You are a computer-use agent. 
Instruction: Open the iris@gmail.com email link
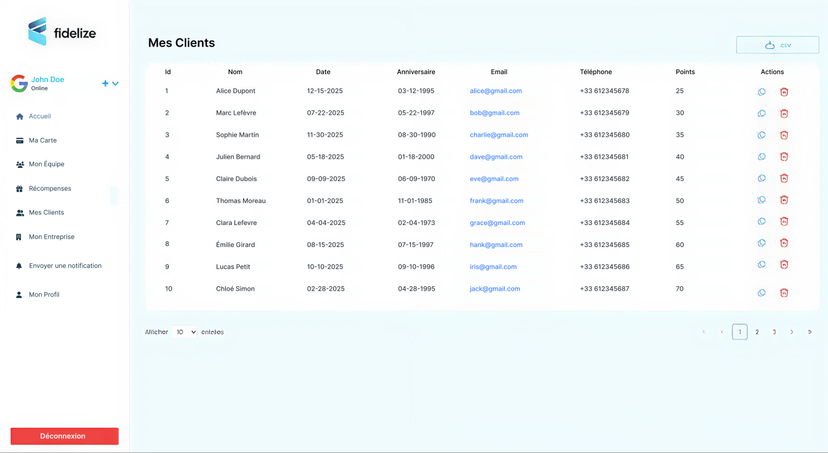493,267
